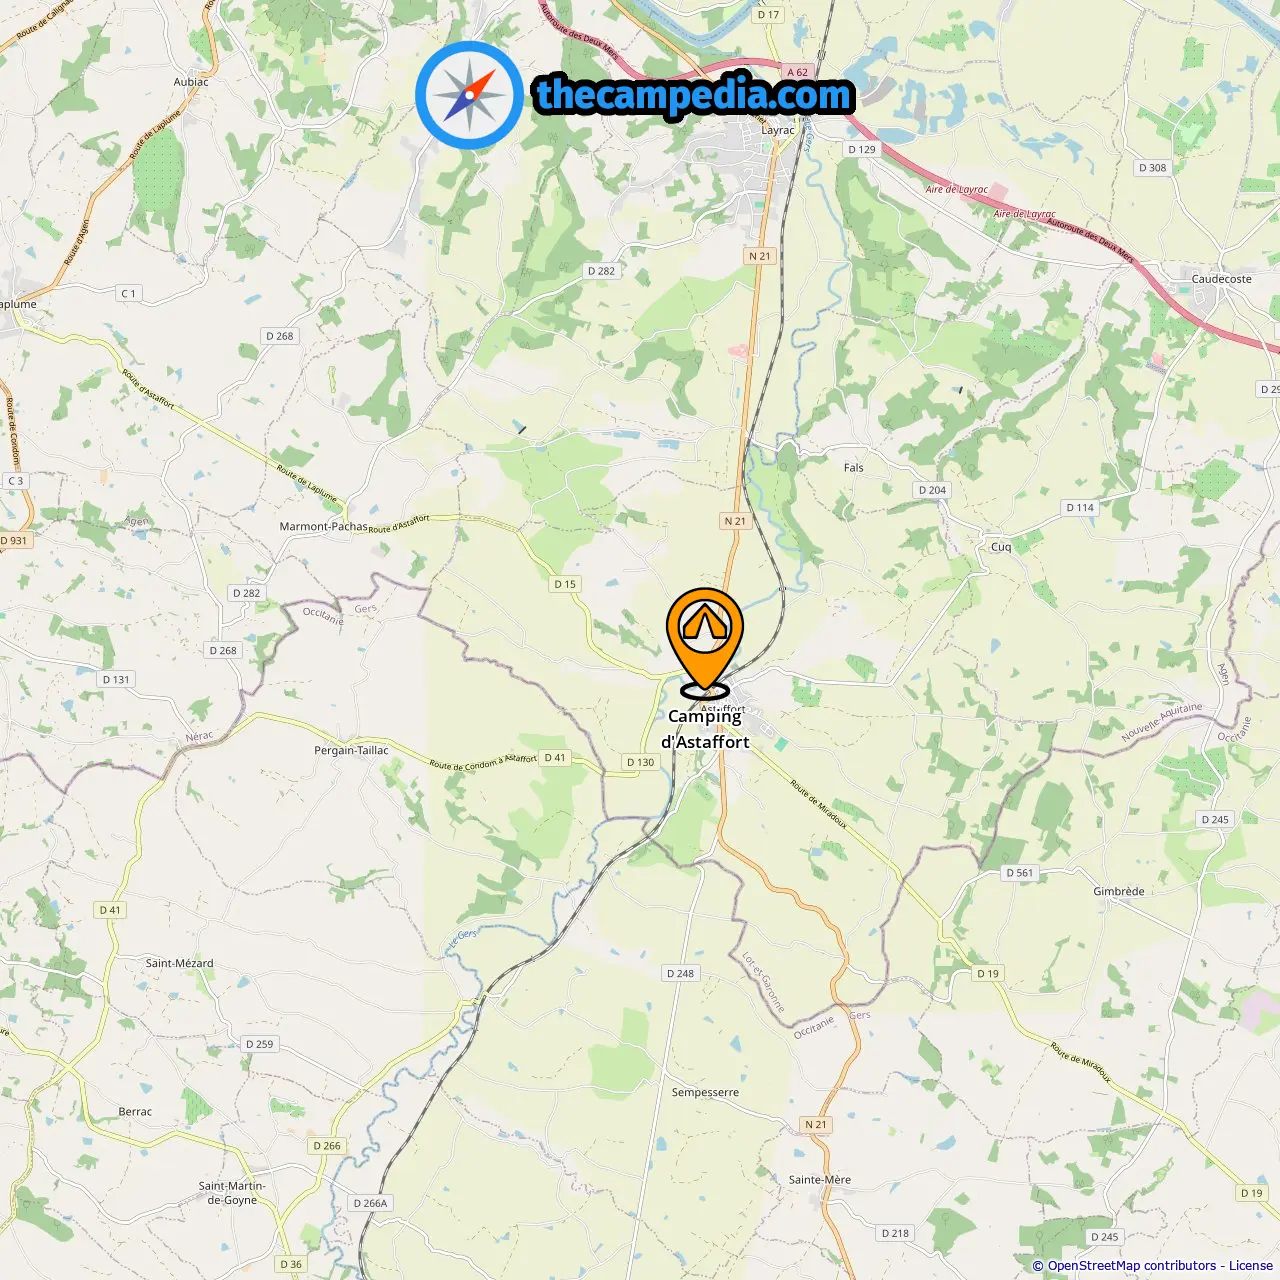Select the Saint-Mézard village label

pos(180,963)
